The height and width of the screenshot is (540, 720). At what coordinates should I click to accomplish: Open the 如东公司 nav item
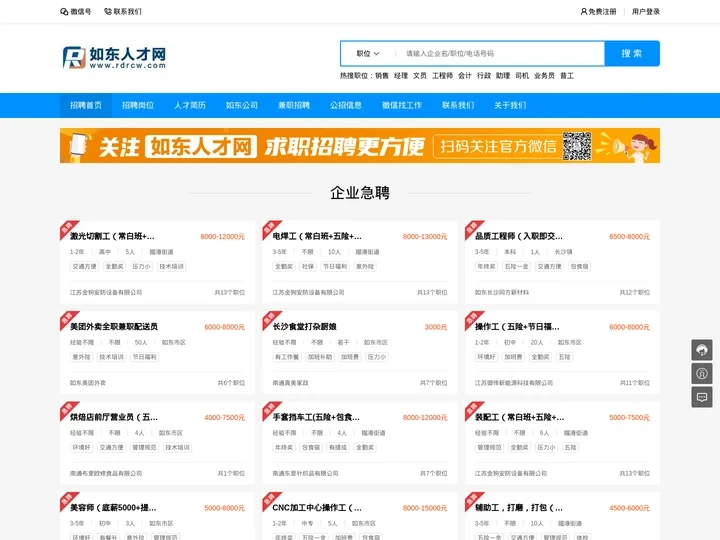pyautogui.click(x=242, y=105)
